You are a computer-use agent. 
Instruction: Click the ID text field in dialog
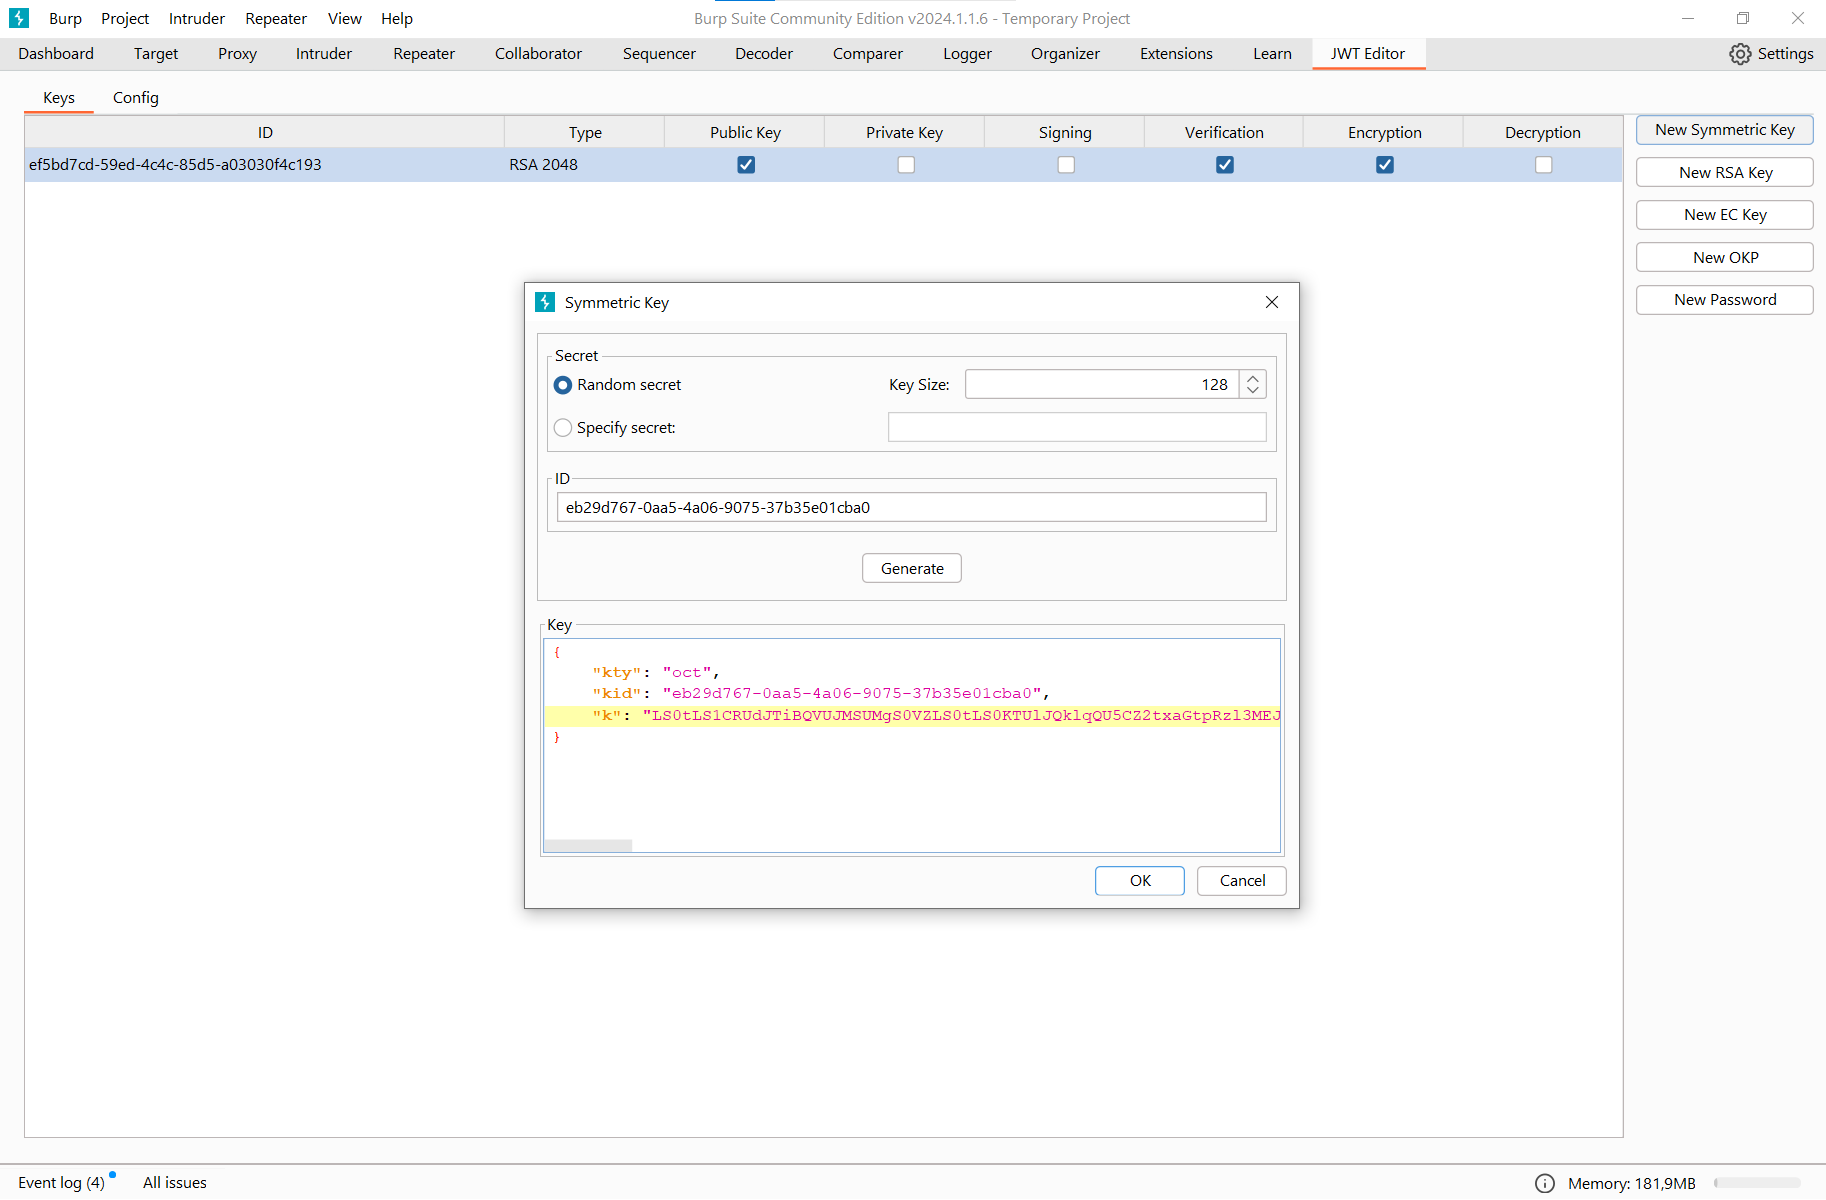[x=912, y=508]
